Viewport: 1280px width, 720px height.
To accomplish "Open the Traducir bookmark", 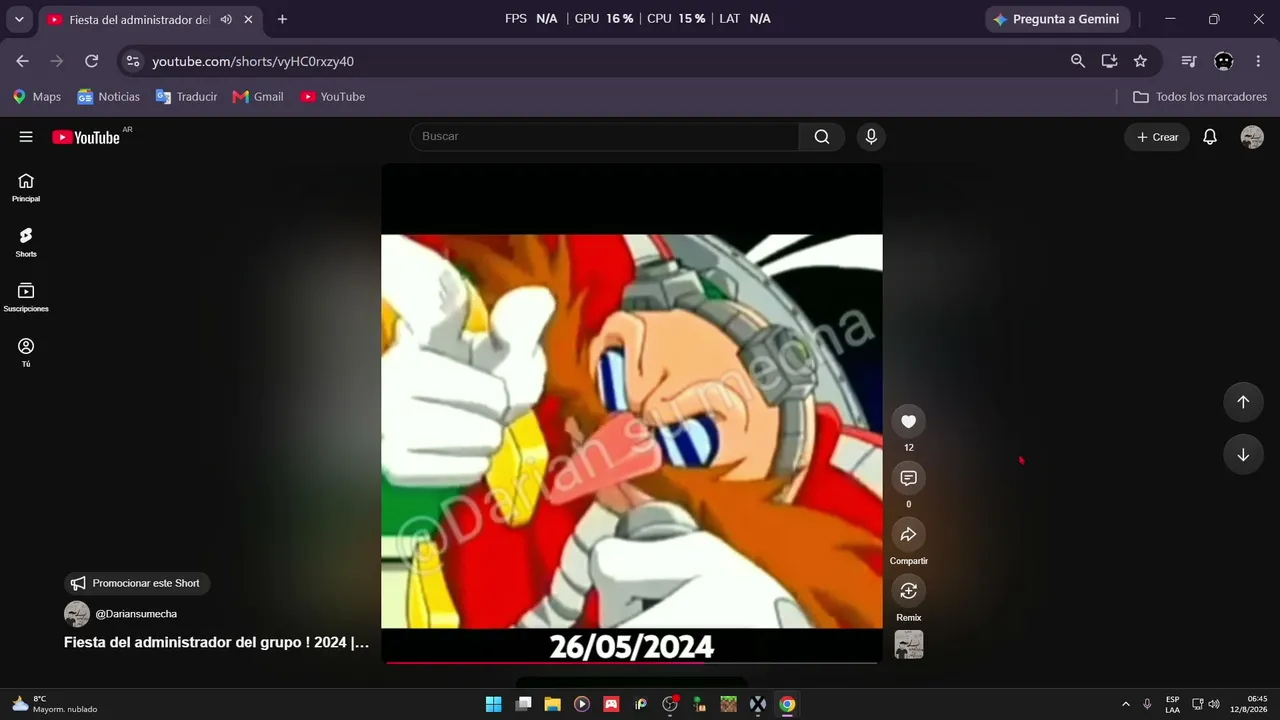I will (186, 97).
